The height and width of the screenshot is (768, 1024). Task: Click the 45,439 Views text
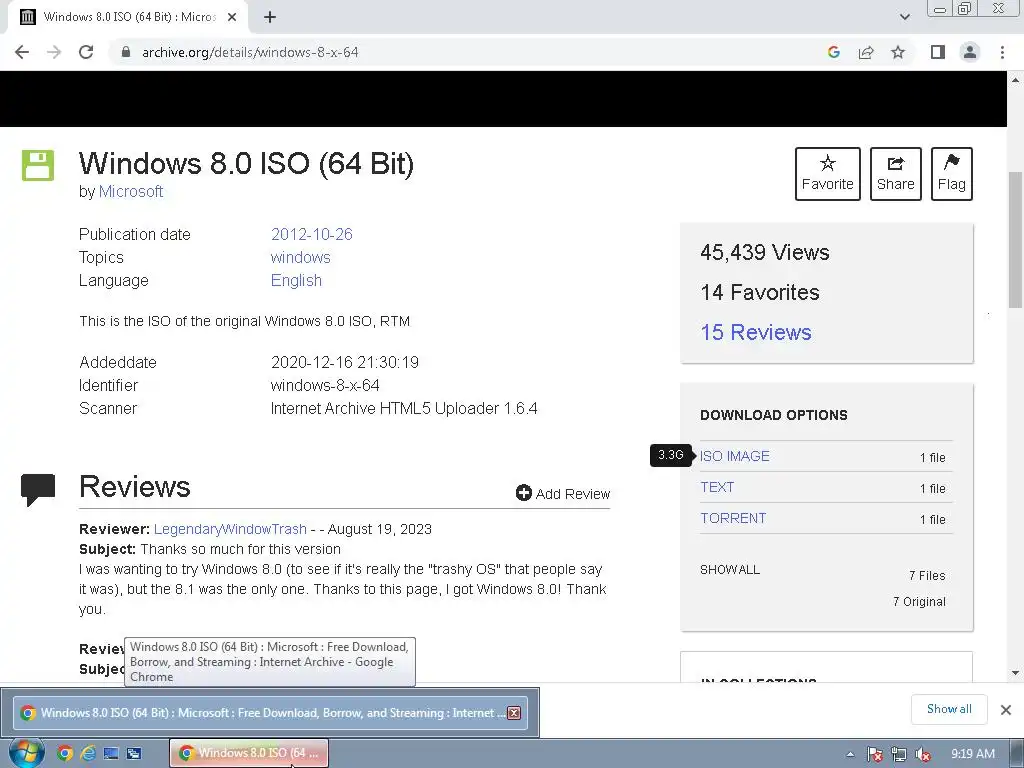[765, 252]
